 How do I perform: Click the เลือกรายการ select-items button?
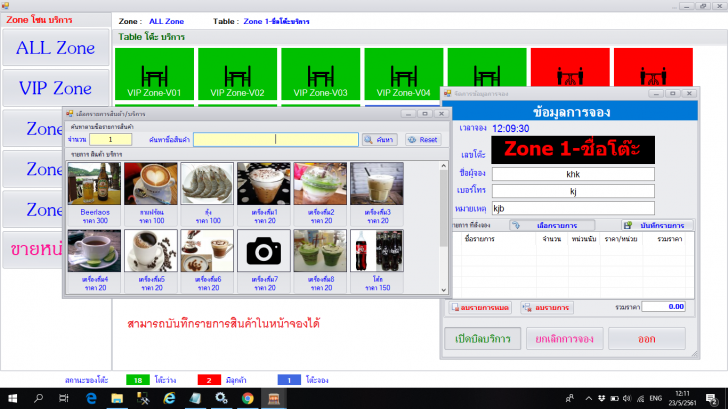point(552,225)
